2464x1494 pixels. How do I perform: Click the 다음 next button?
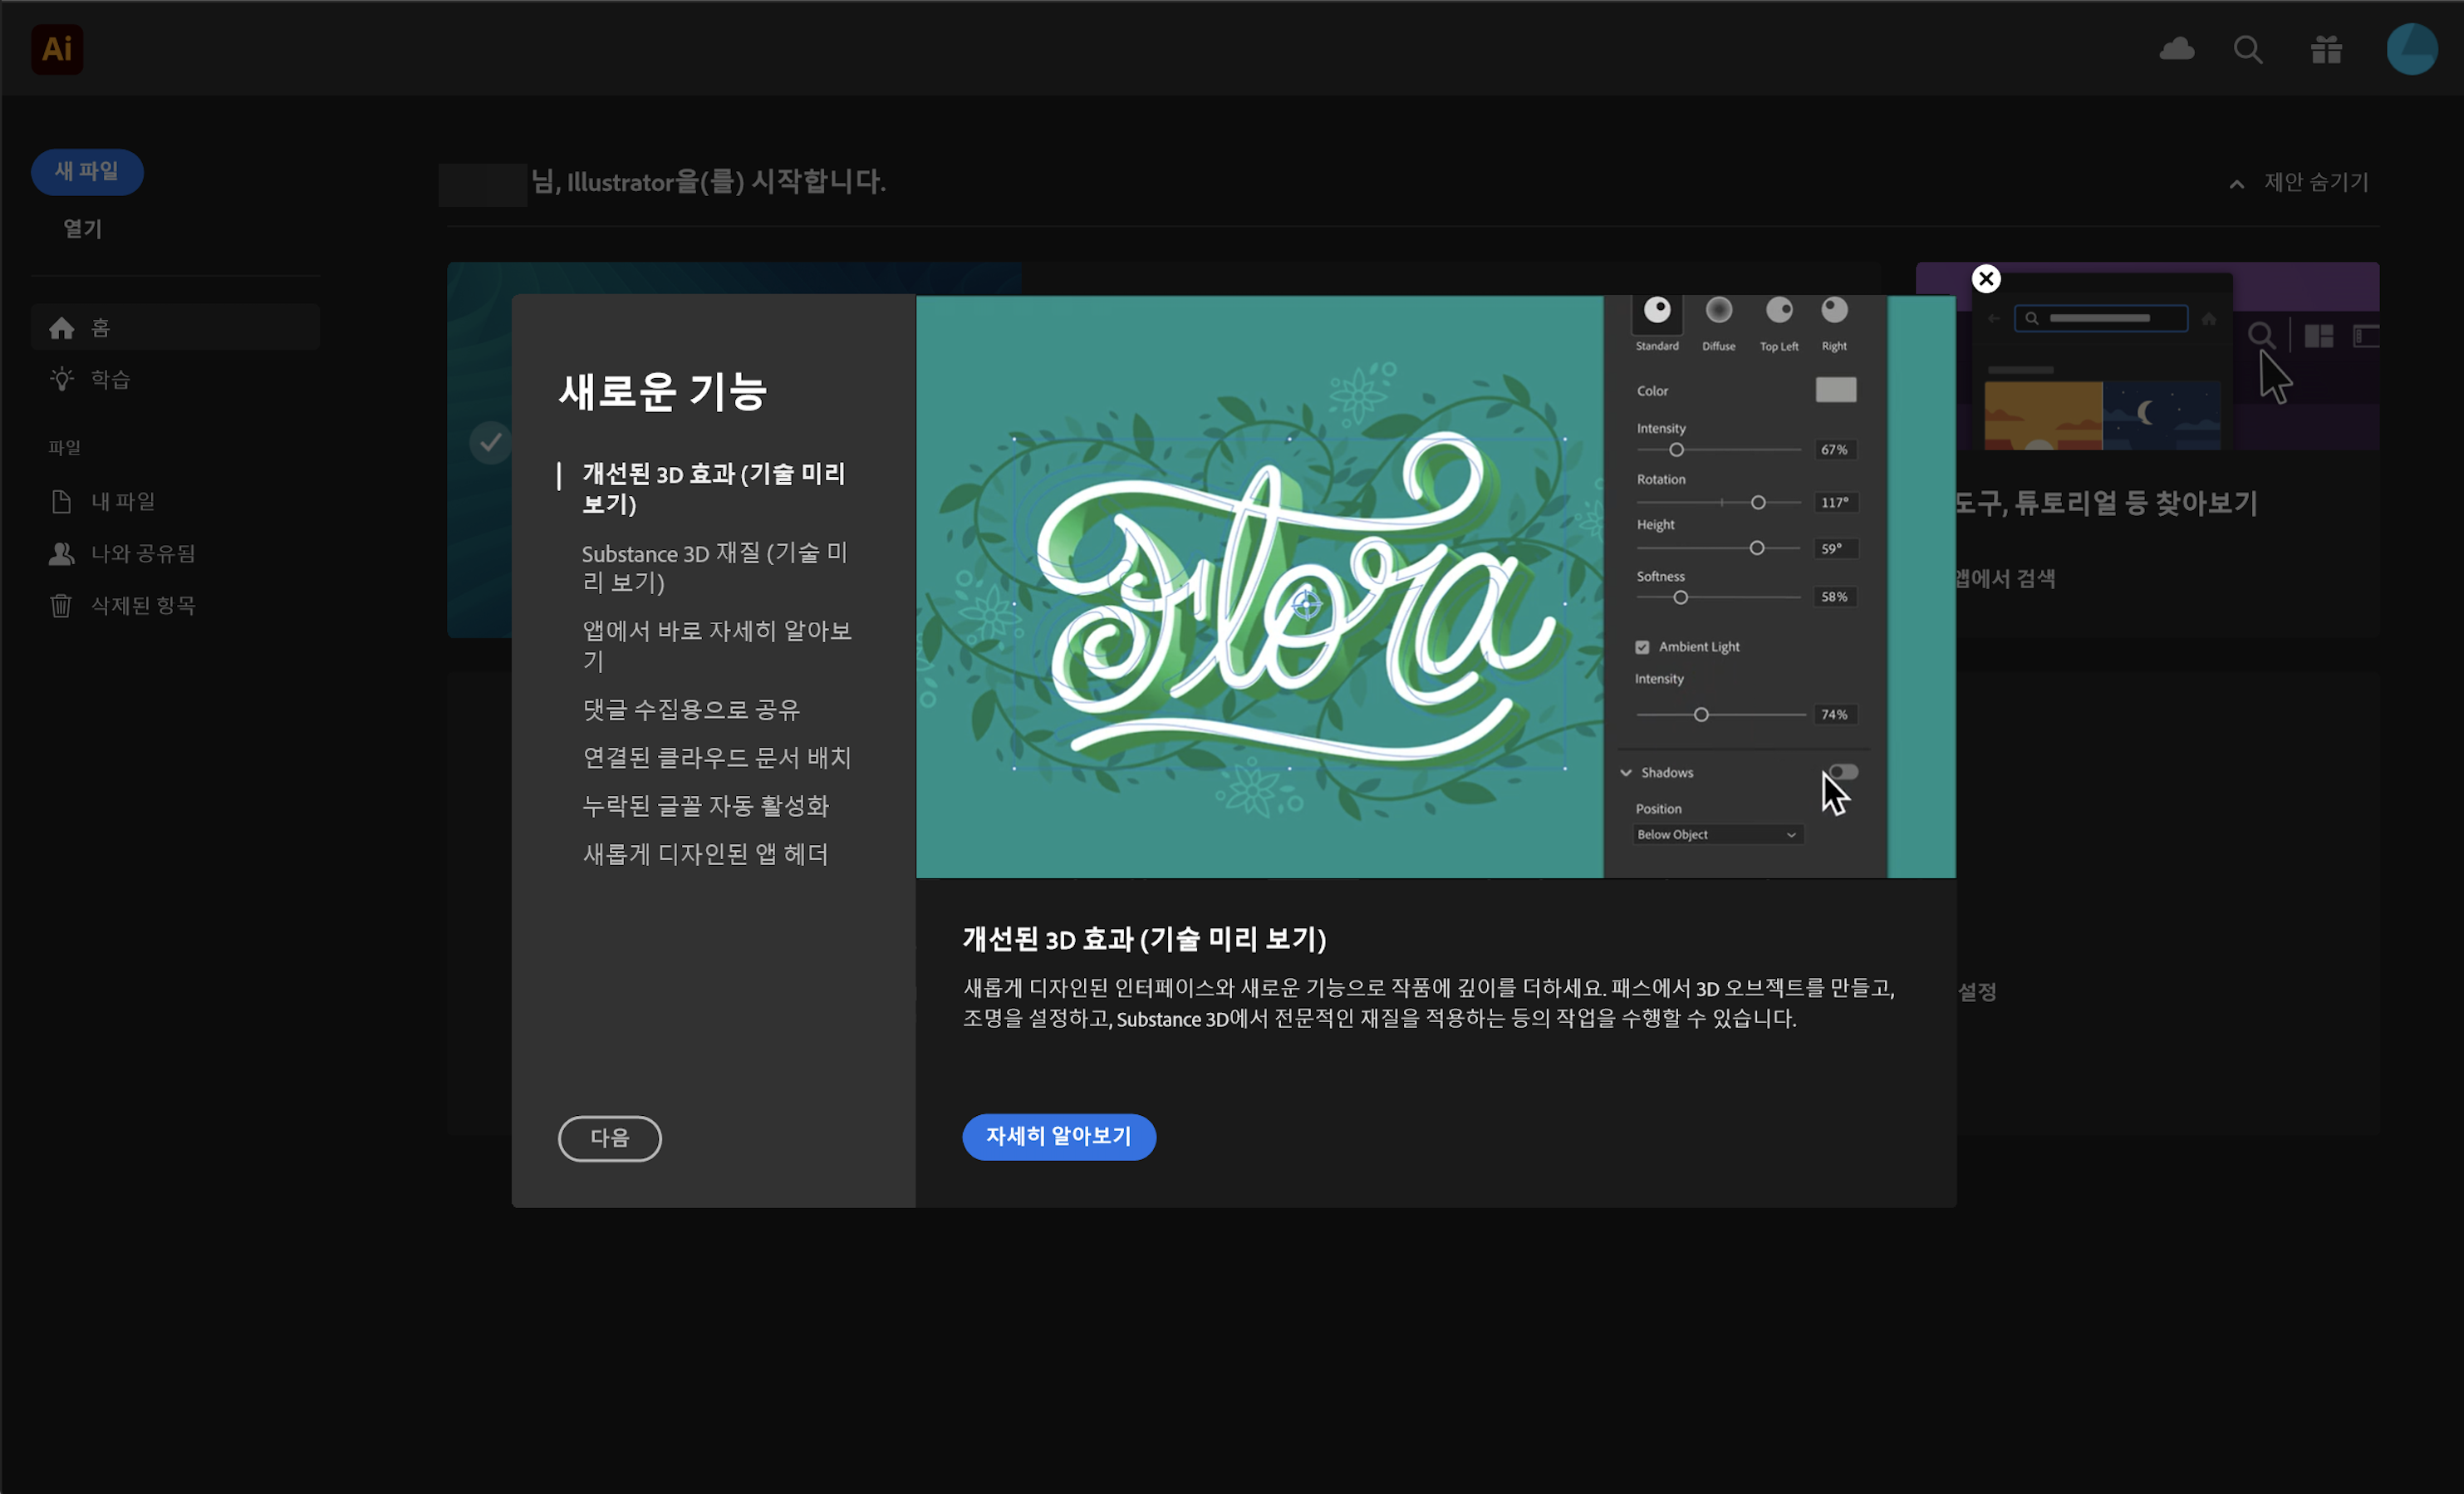609,1138
